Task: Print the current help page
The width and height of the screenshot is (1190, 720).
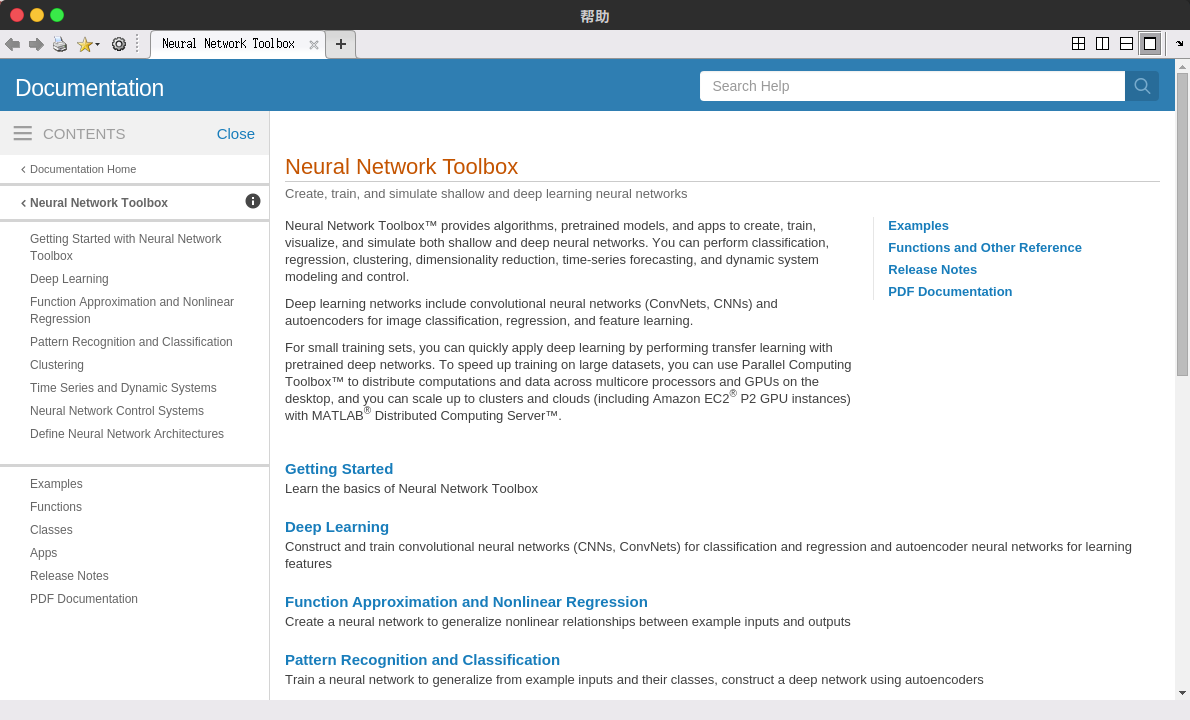Action: tap(60, 44)
